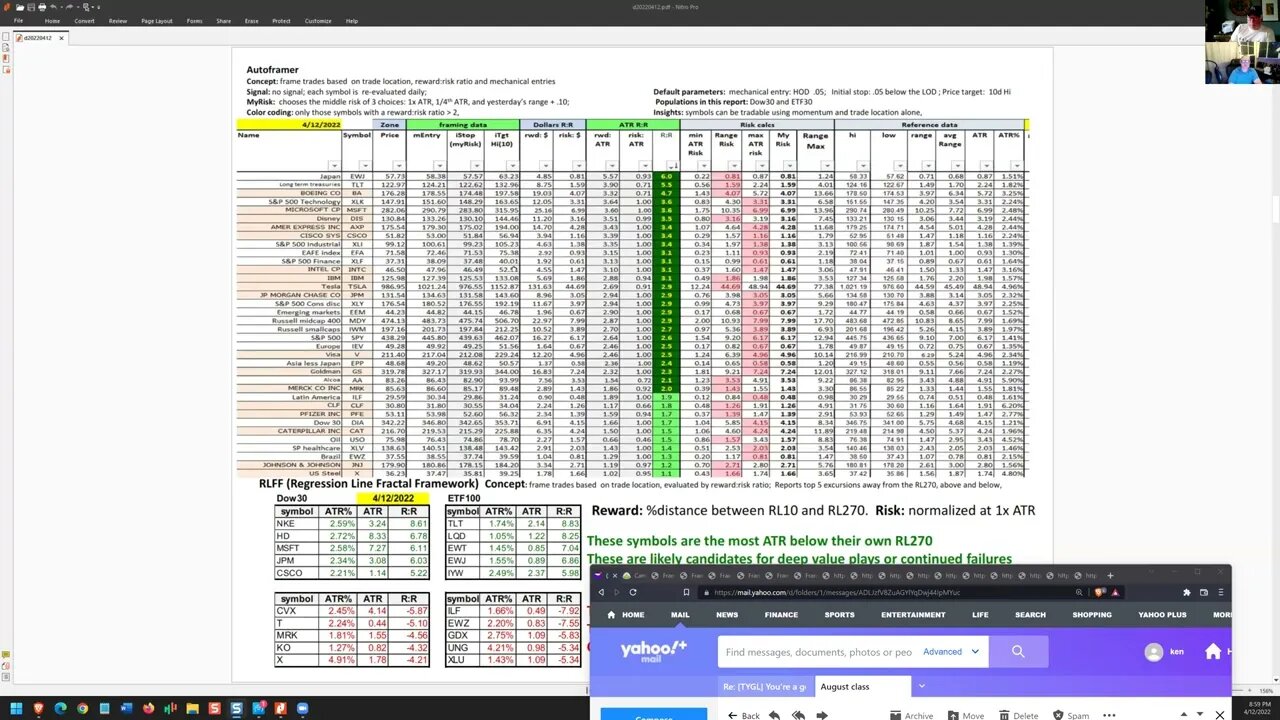Image resolution: width=1280 pixels, height=720 pixels.
Task: Open the Erase ribbon tab
Action: [x=251, y=21]
